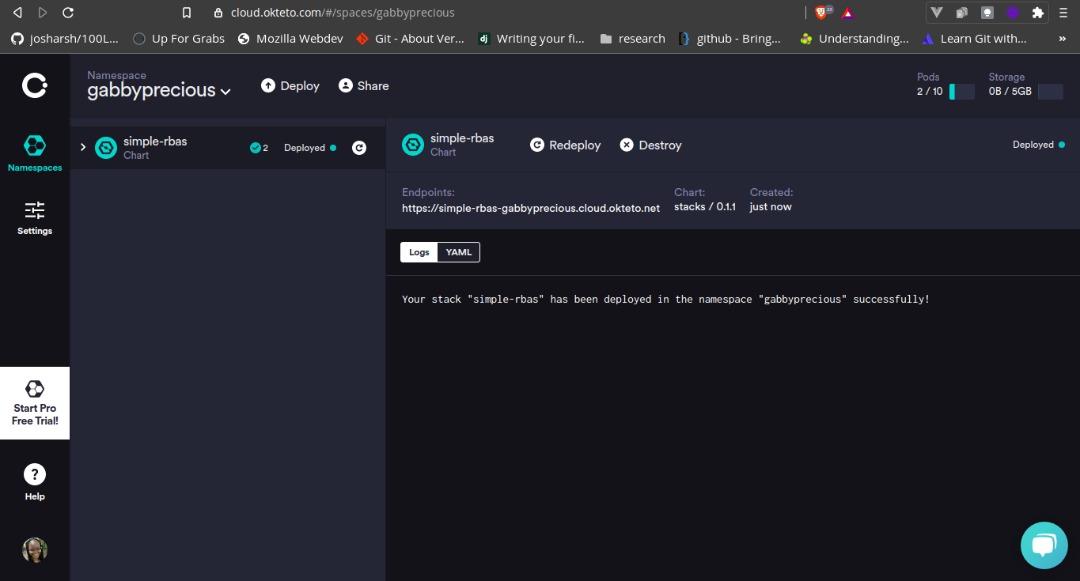Open Learn Git with... bookmark
Screen dimensions: 1080x581
(975, 39)
